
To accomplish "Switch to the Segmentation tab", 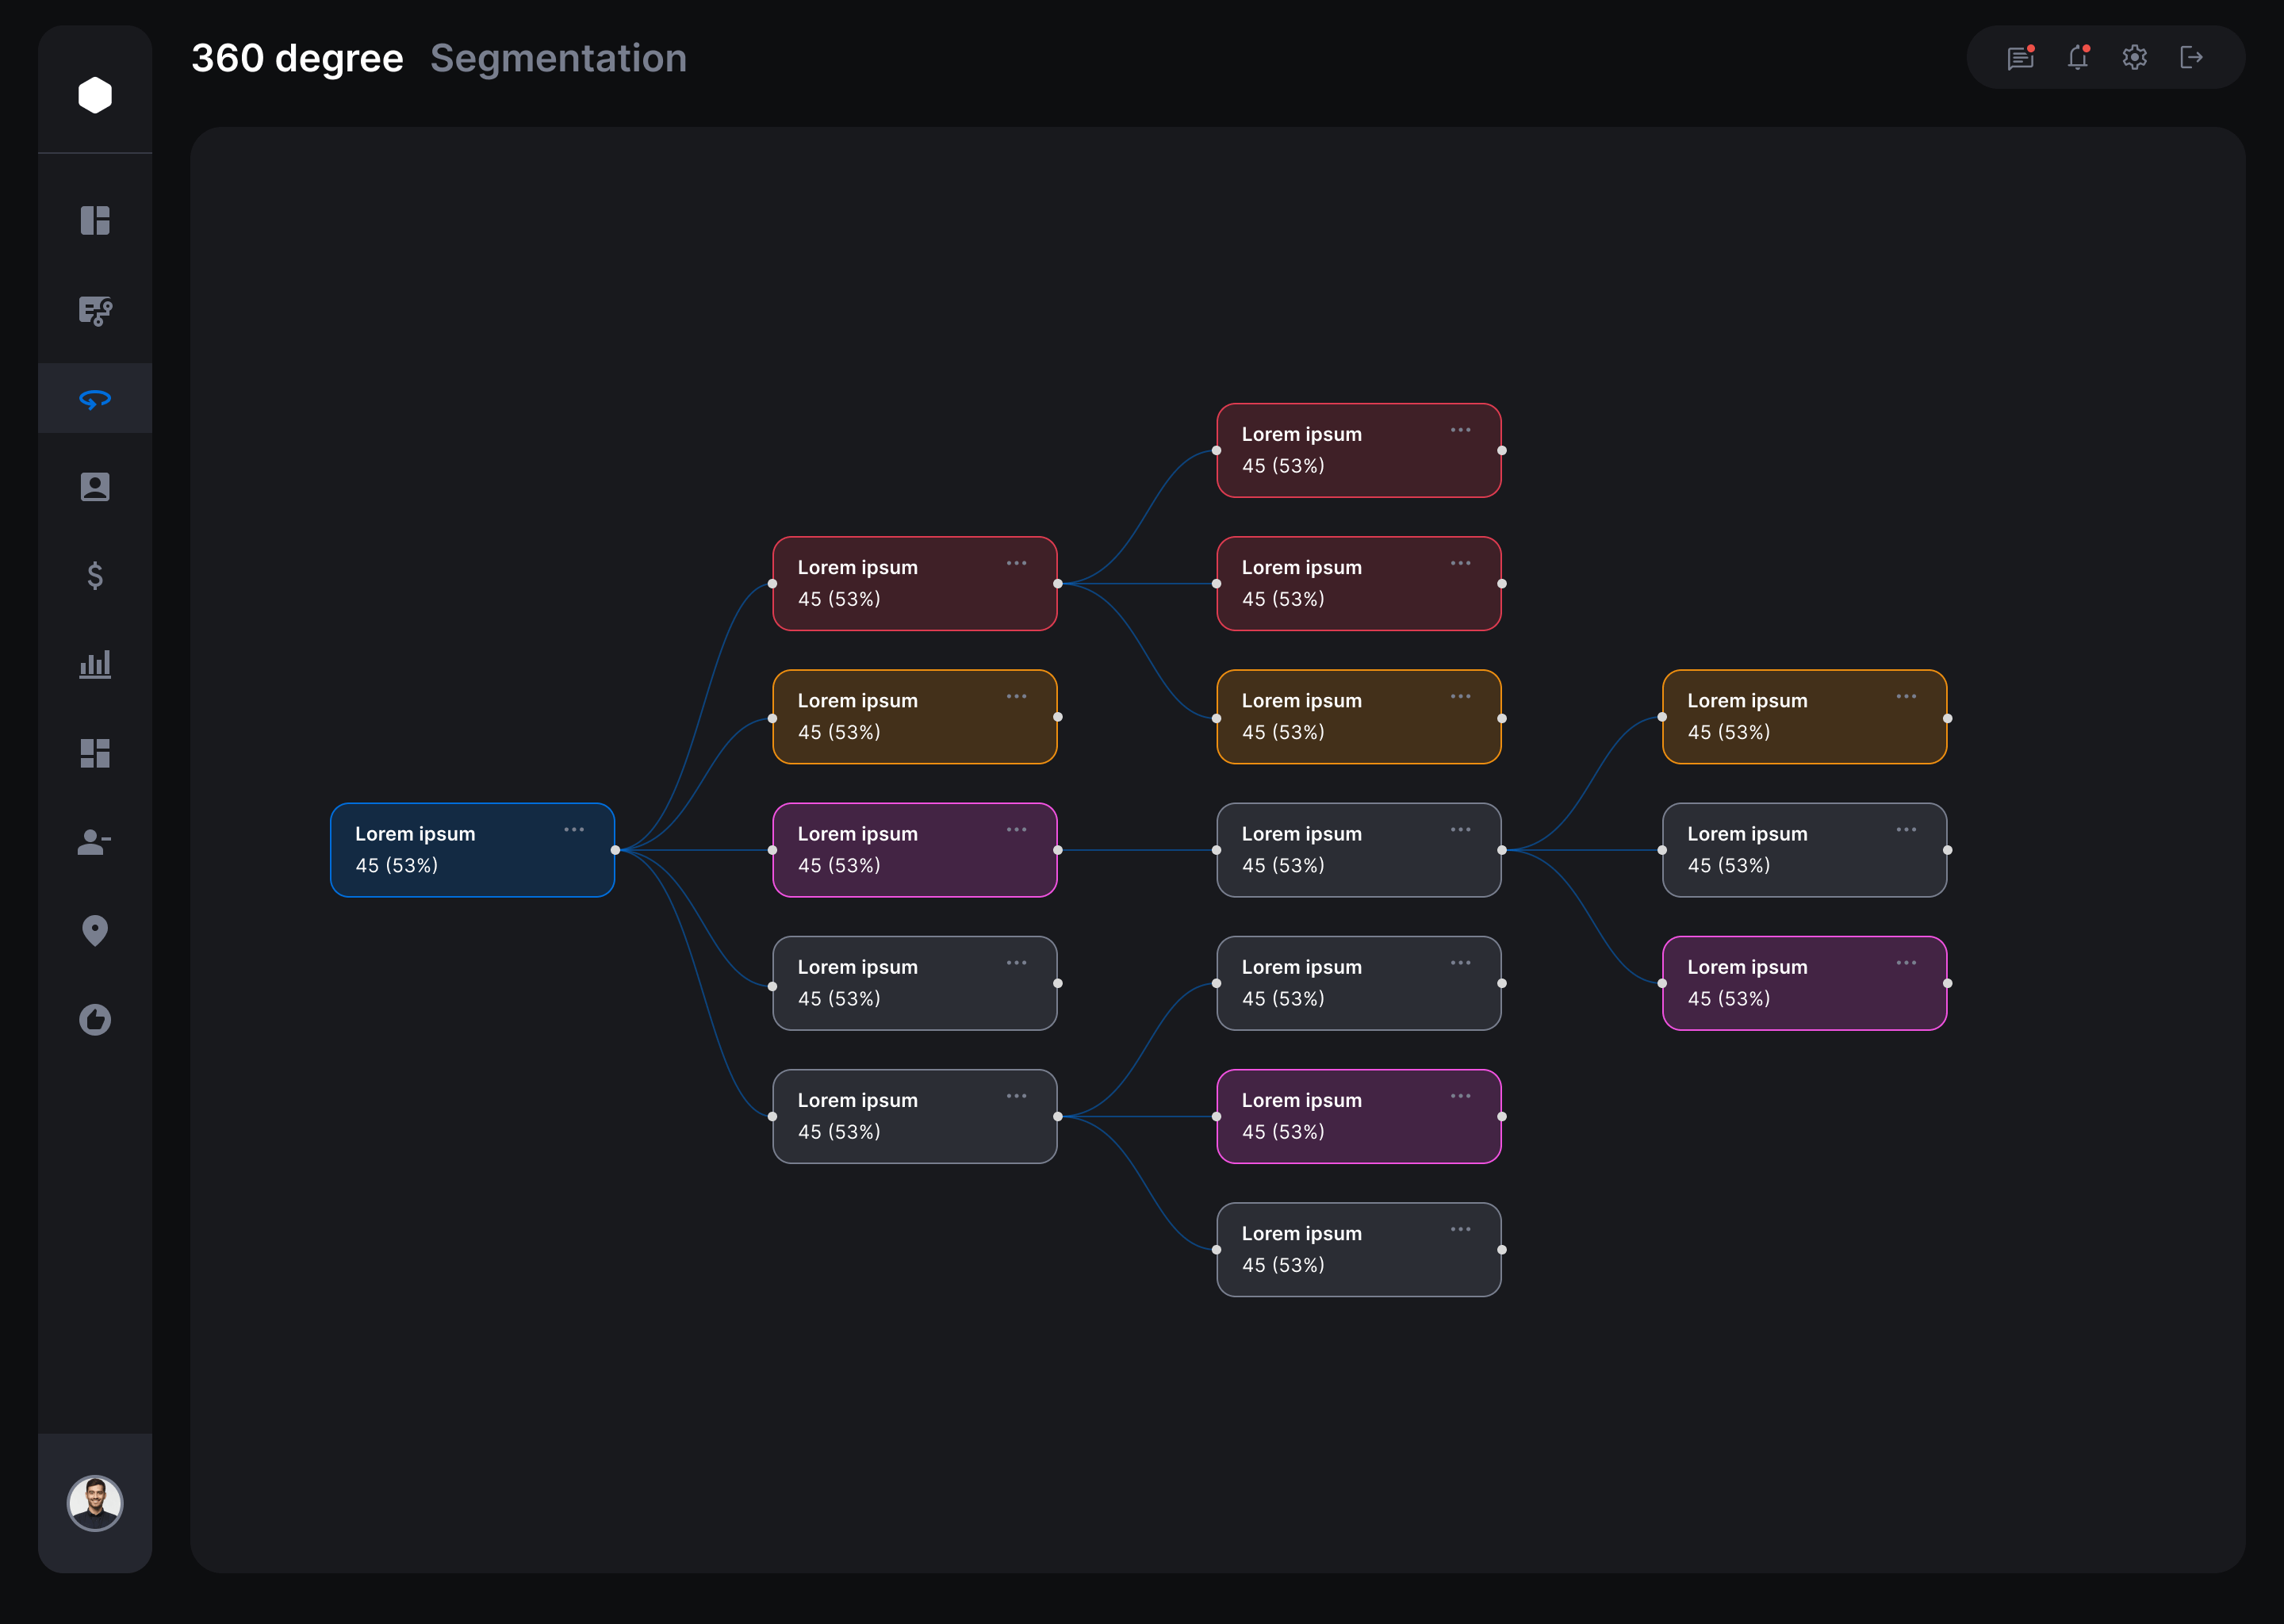I will coord(558,58).
